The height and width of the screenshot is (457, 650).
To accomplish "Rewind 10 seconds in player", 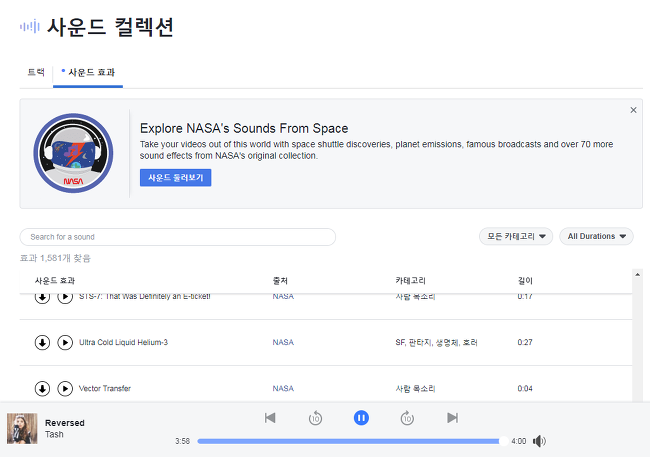I will point(315,418).
